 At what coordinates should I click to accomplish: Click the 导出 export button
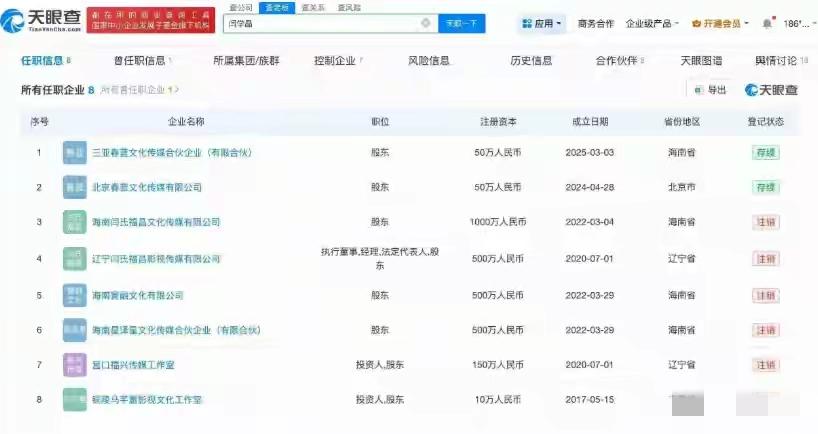coord(711,90)
